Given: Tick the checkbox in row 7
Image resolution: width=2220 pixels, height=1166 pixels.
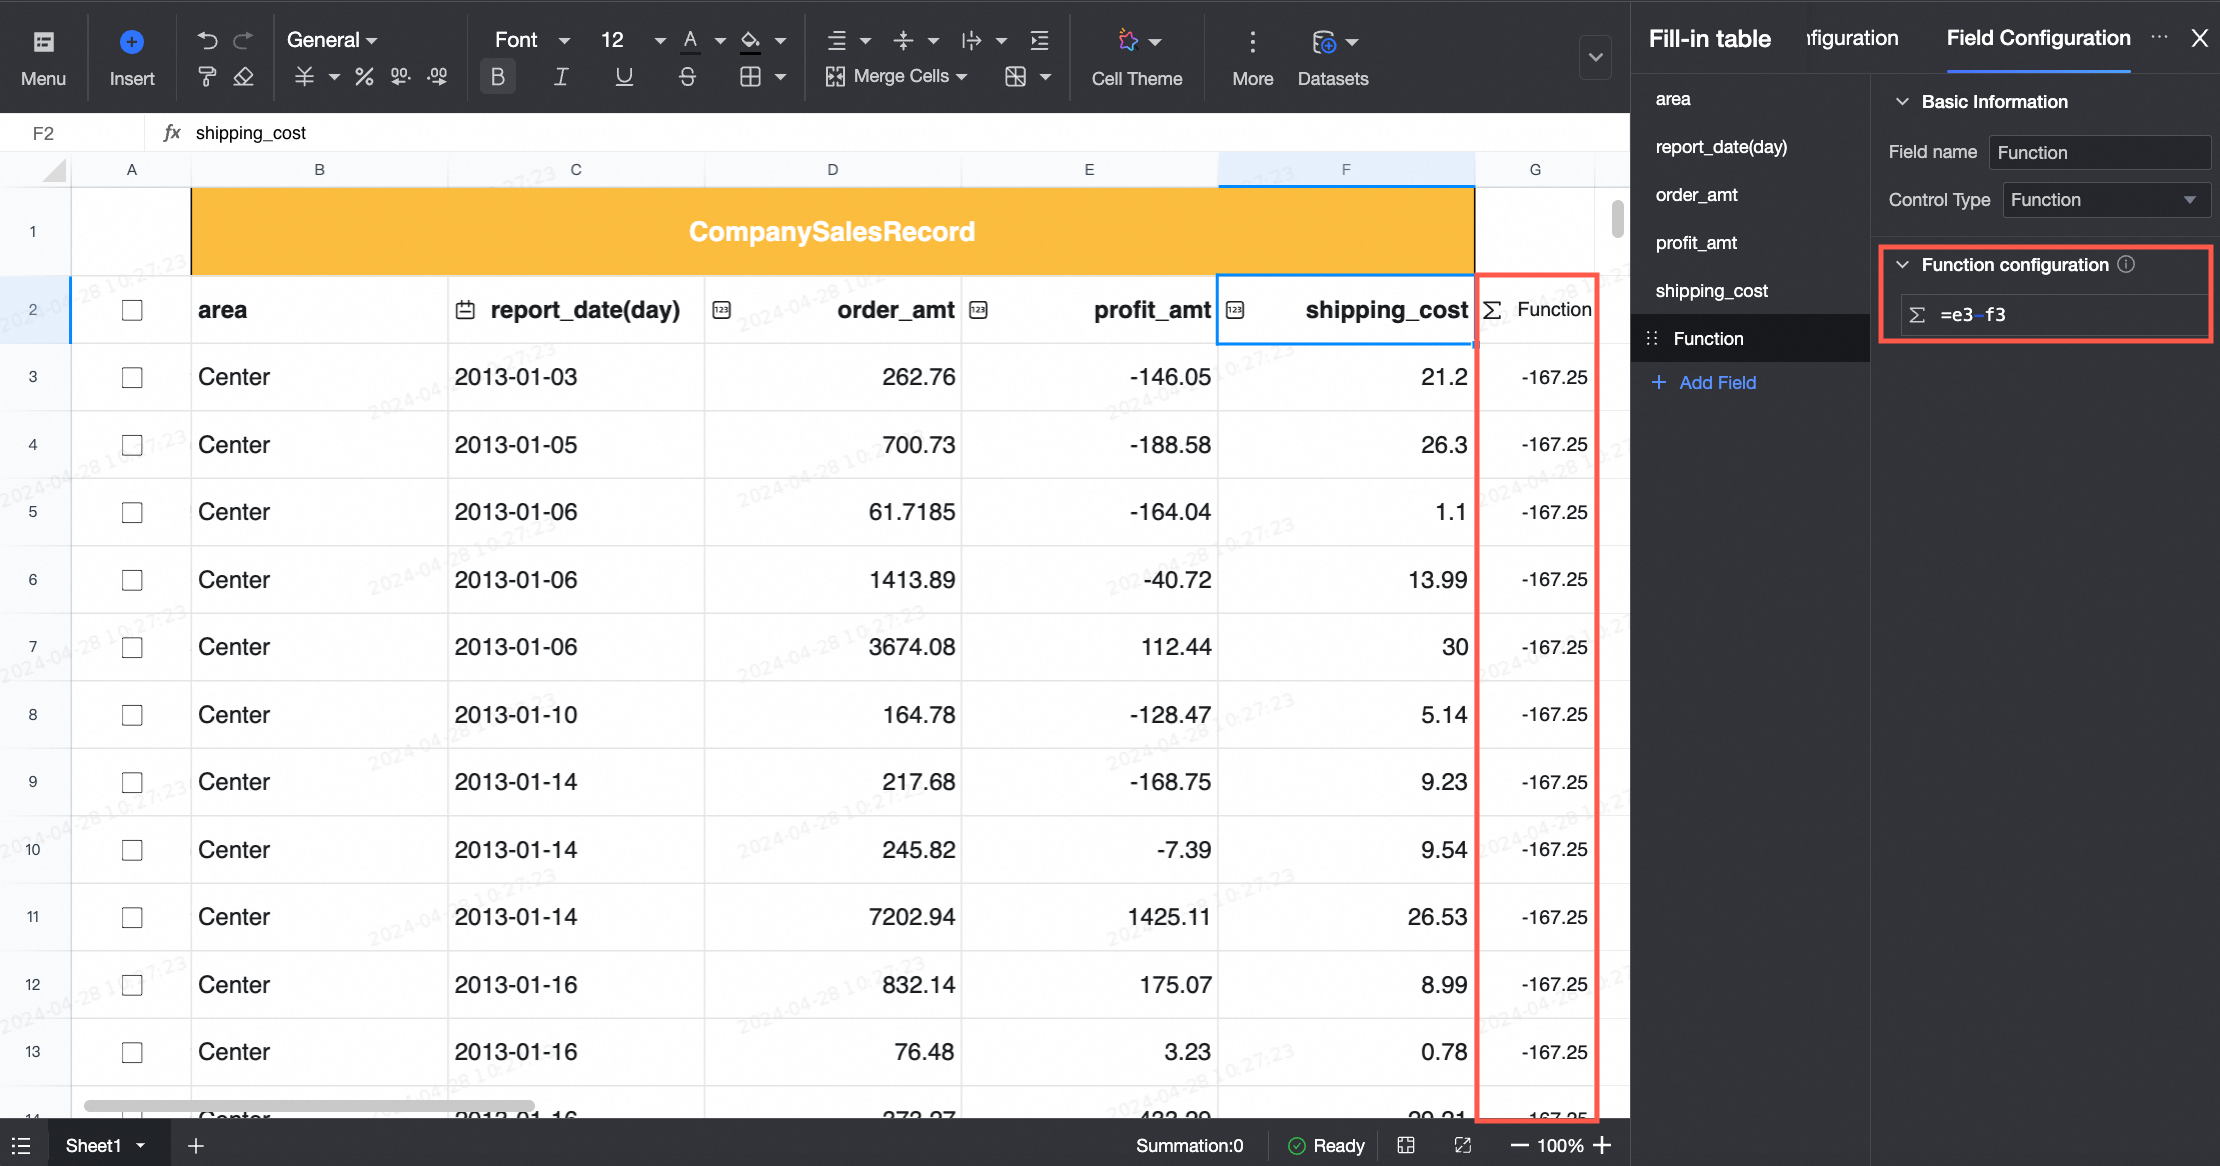Looking at the screenshot, I should pyautogui.click(x=132, y=647).
